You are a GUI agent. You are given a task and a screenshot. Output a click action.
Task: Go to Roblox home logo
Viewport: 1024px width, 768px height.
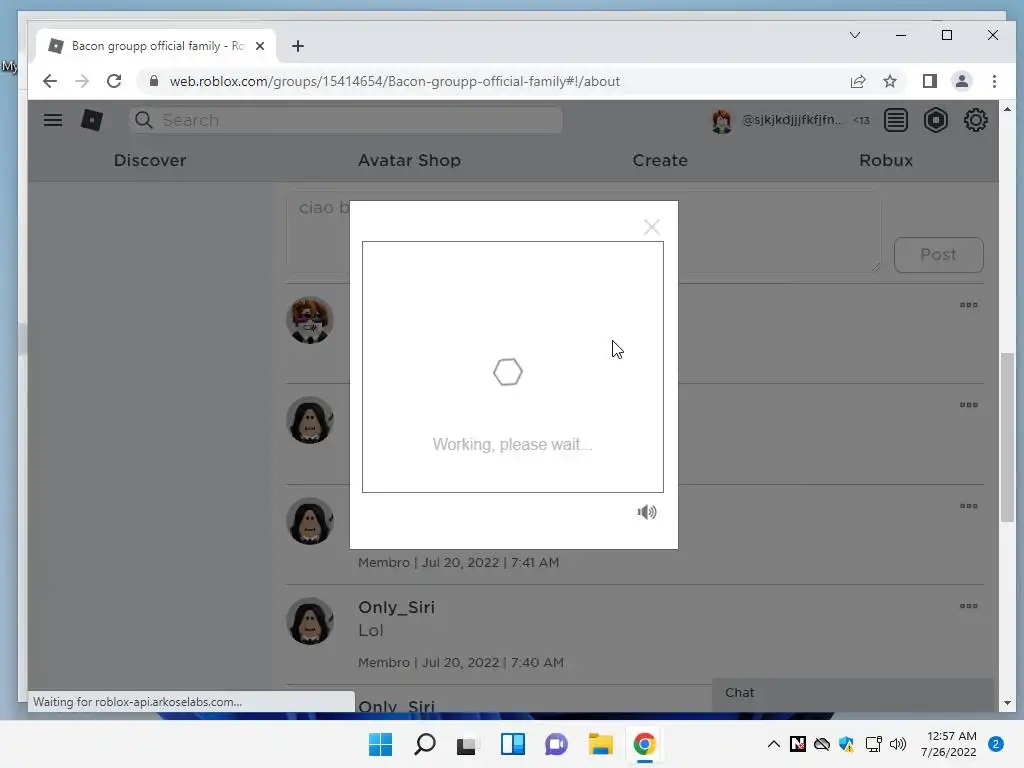91,120
